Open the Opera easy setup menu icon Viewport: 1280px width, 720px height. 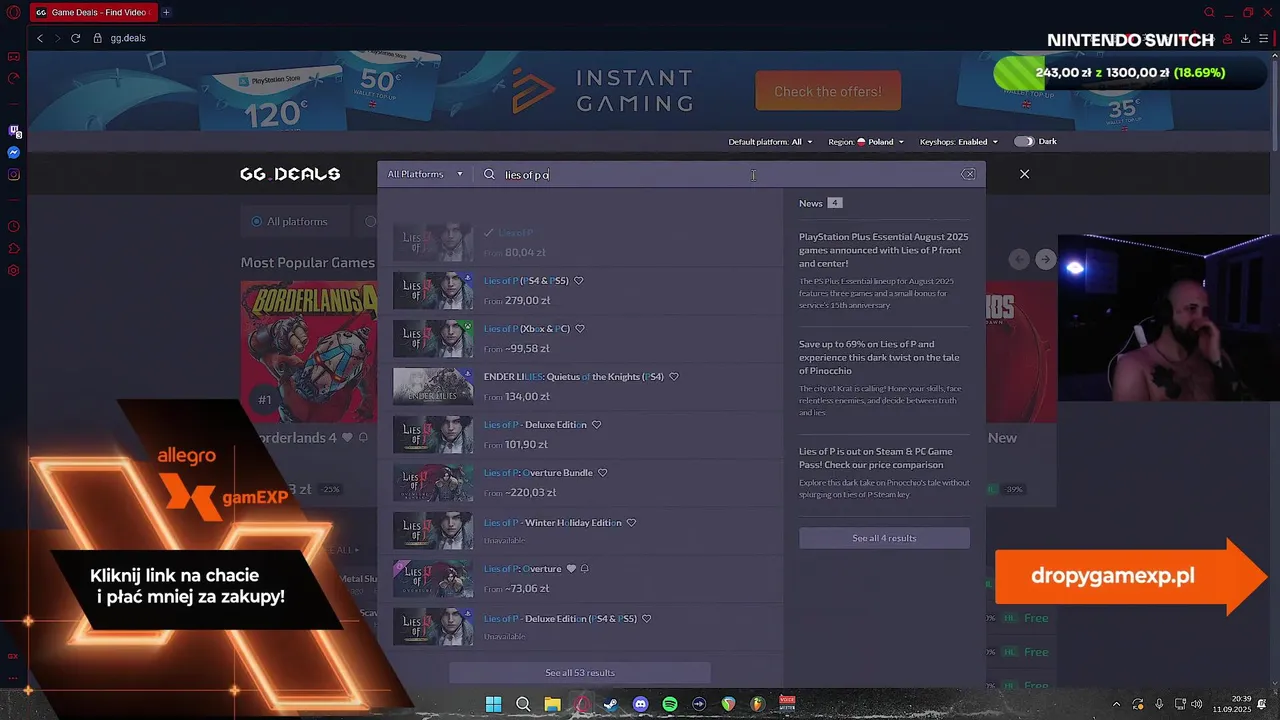pos(1264,38)
